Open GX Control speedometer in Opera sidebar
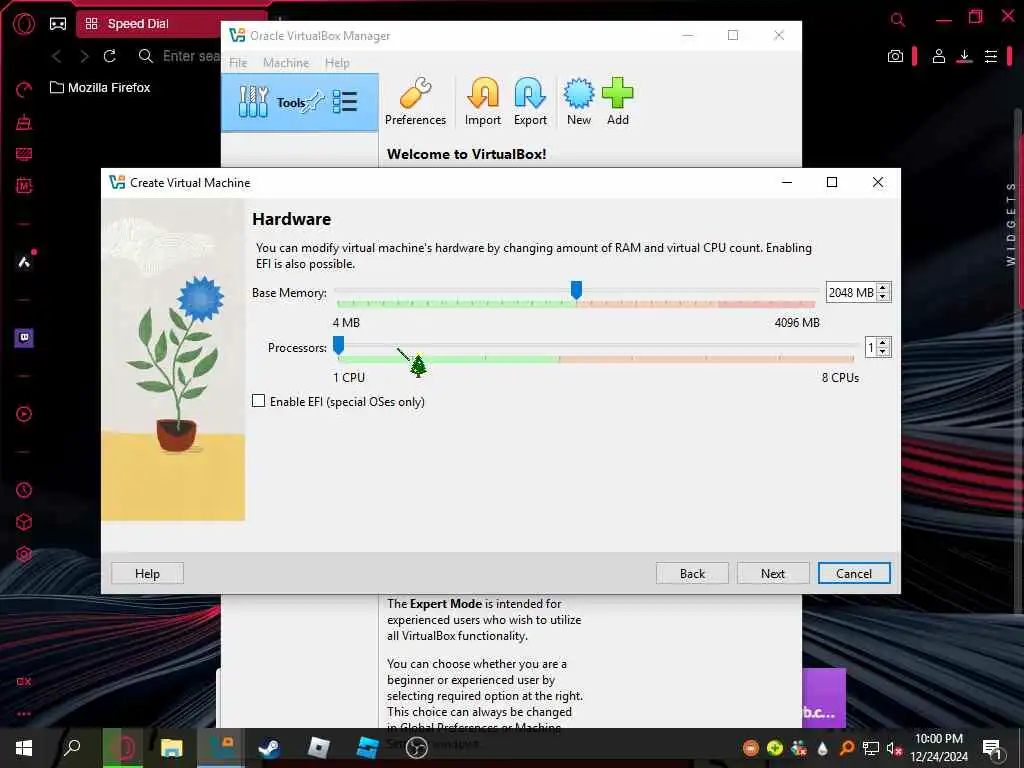 tap(24, 89)
